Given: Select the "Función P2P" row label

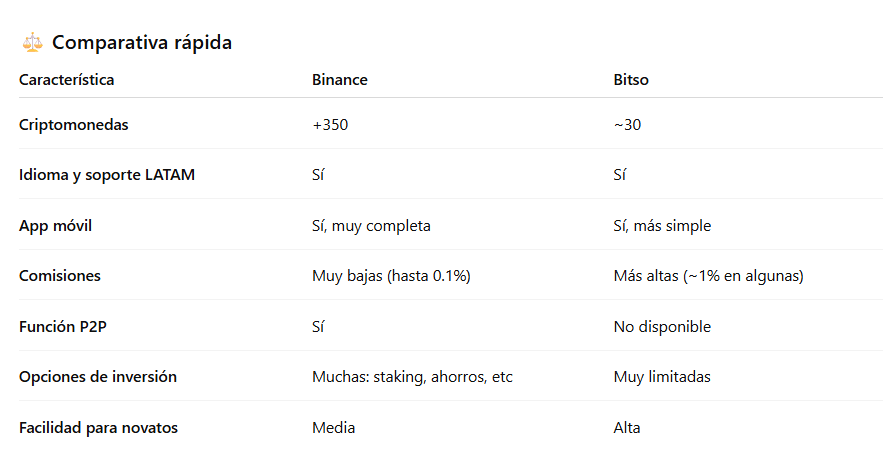Looking at the screenshot, I should click(x=63, y=327).
